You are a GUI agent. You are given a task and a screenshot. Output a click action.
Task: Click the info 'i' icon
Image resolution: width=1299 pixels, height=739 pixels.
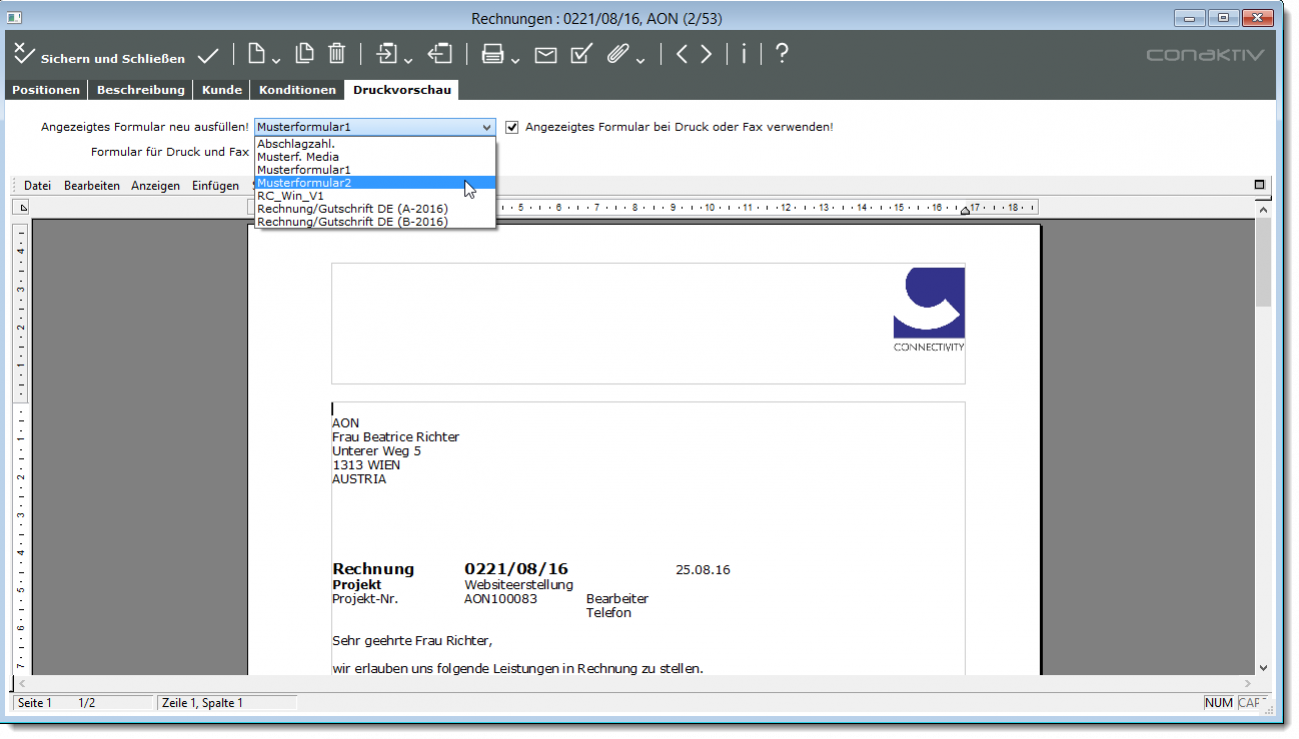click(743, 55)
